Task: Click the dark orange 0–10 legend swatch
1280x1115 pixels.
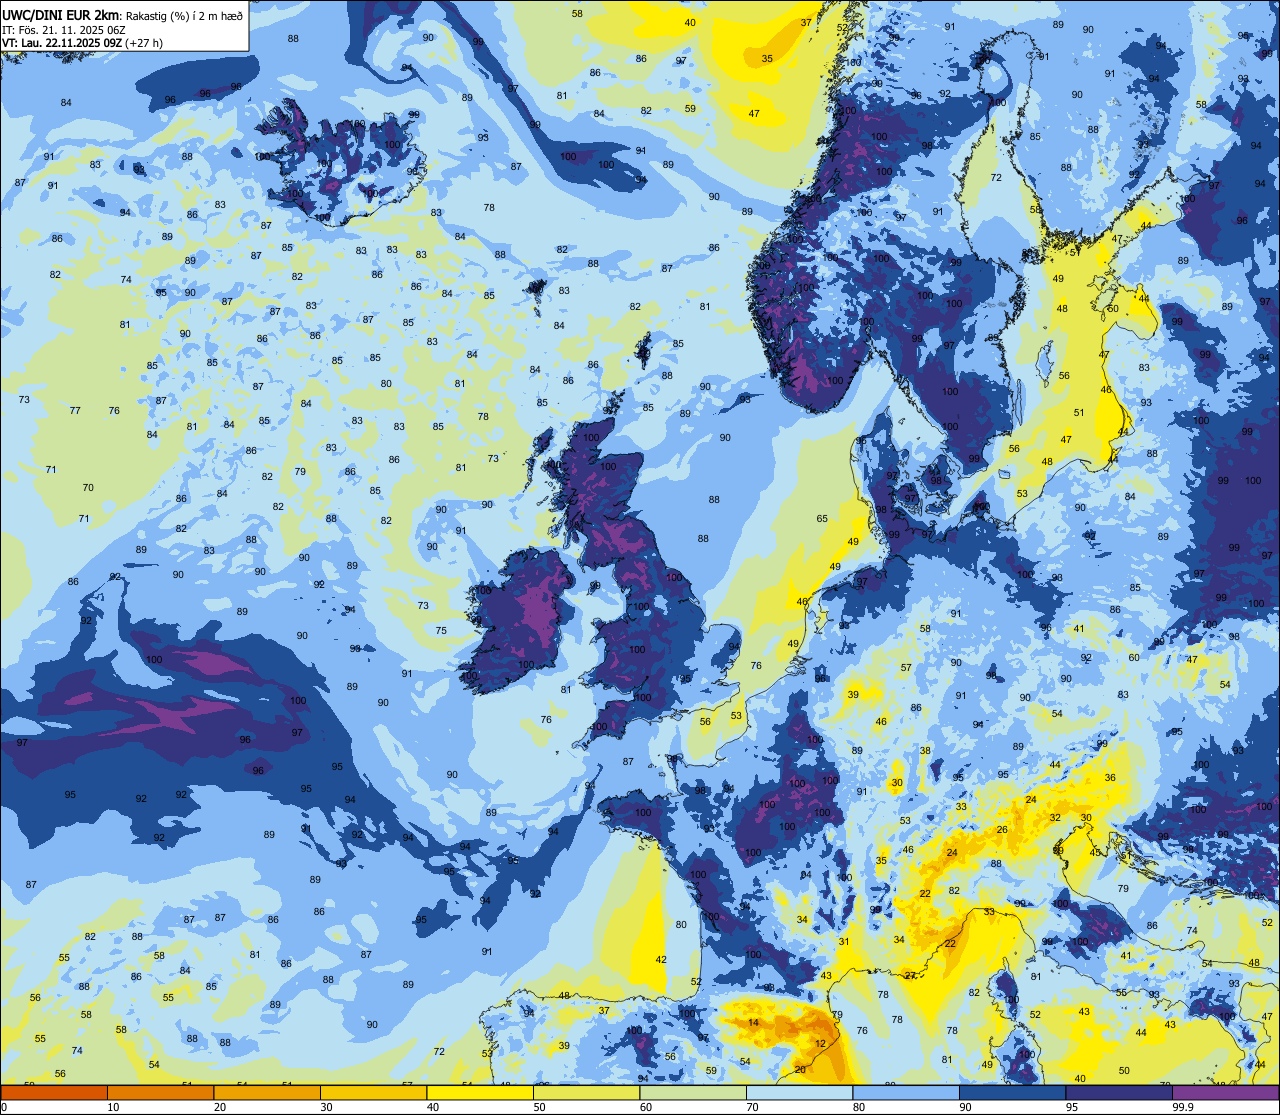Action: pyautogui.click(x=54, y=1093)
